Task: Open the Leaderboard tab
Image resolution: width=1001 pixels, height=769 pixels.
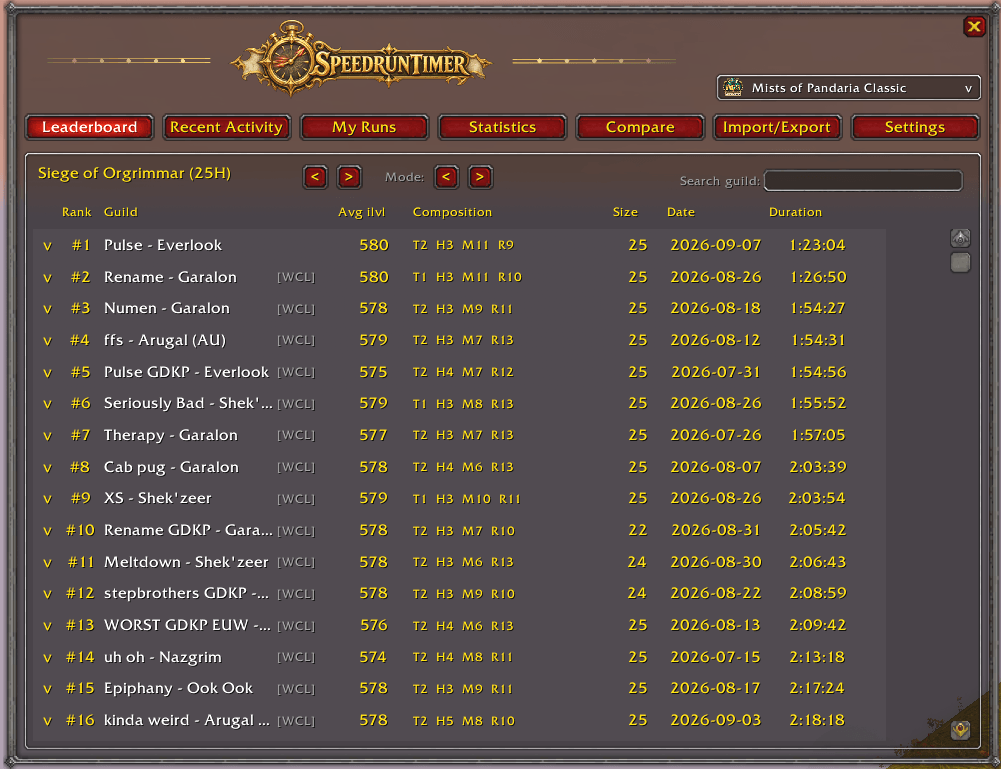Action: [89, 127]
